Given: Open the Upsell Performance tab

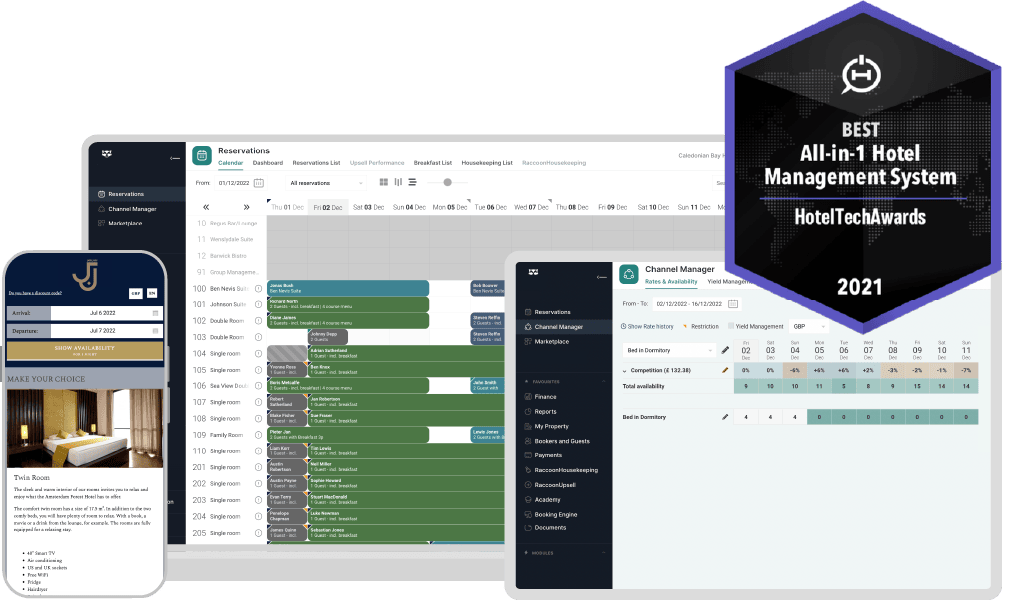Looking at the screenshot, I should pos(377,163).
